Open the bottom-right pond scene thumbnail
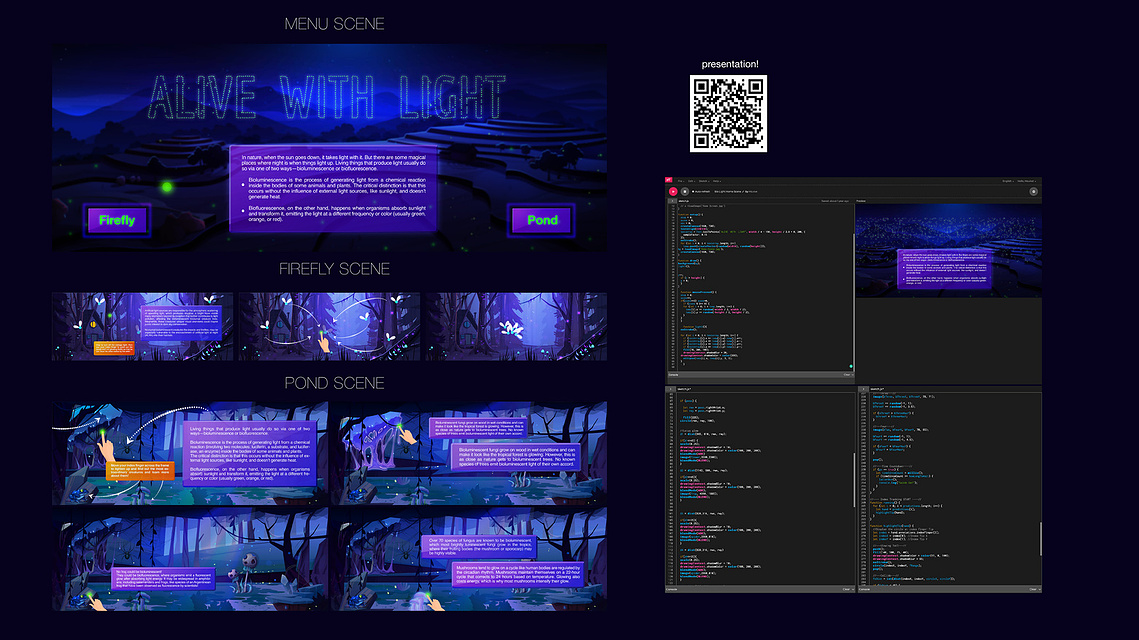The image size is (1139, 640). (x=469, y=559)
